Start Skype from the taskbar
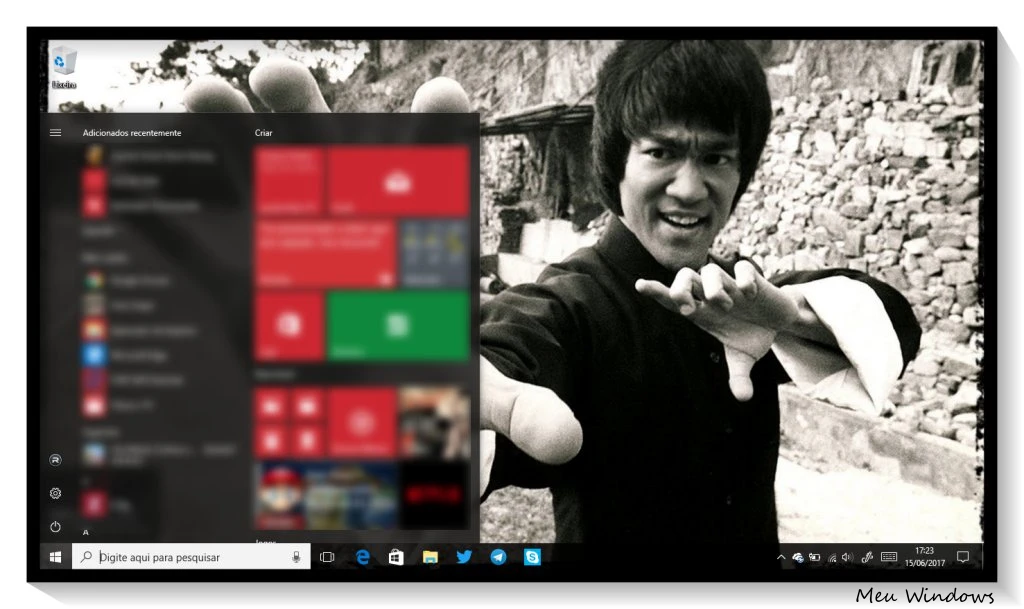 coord(532,557)
